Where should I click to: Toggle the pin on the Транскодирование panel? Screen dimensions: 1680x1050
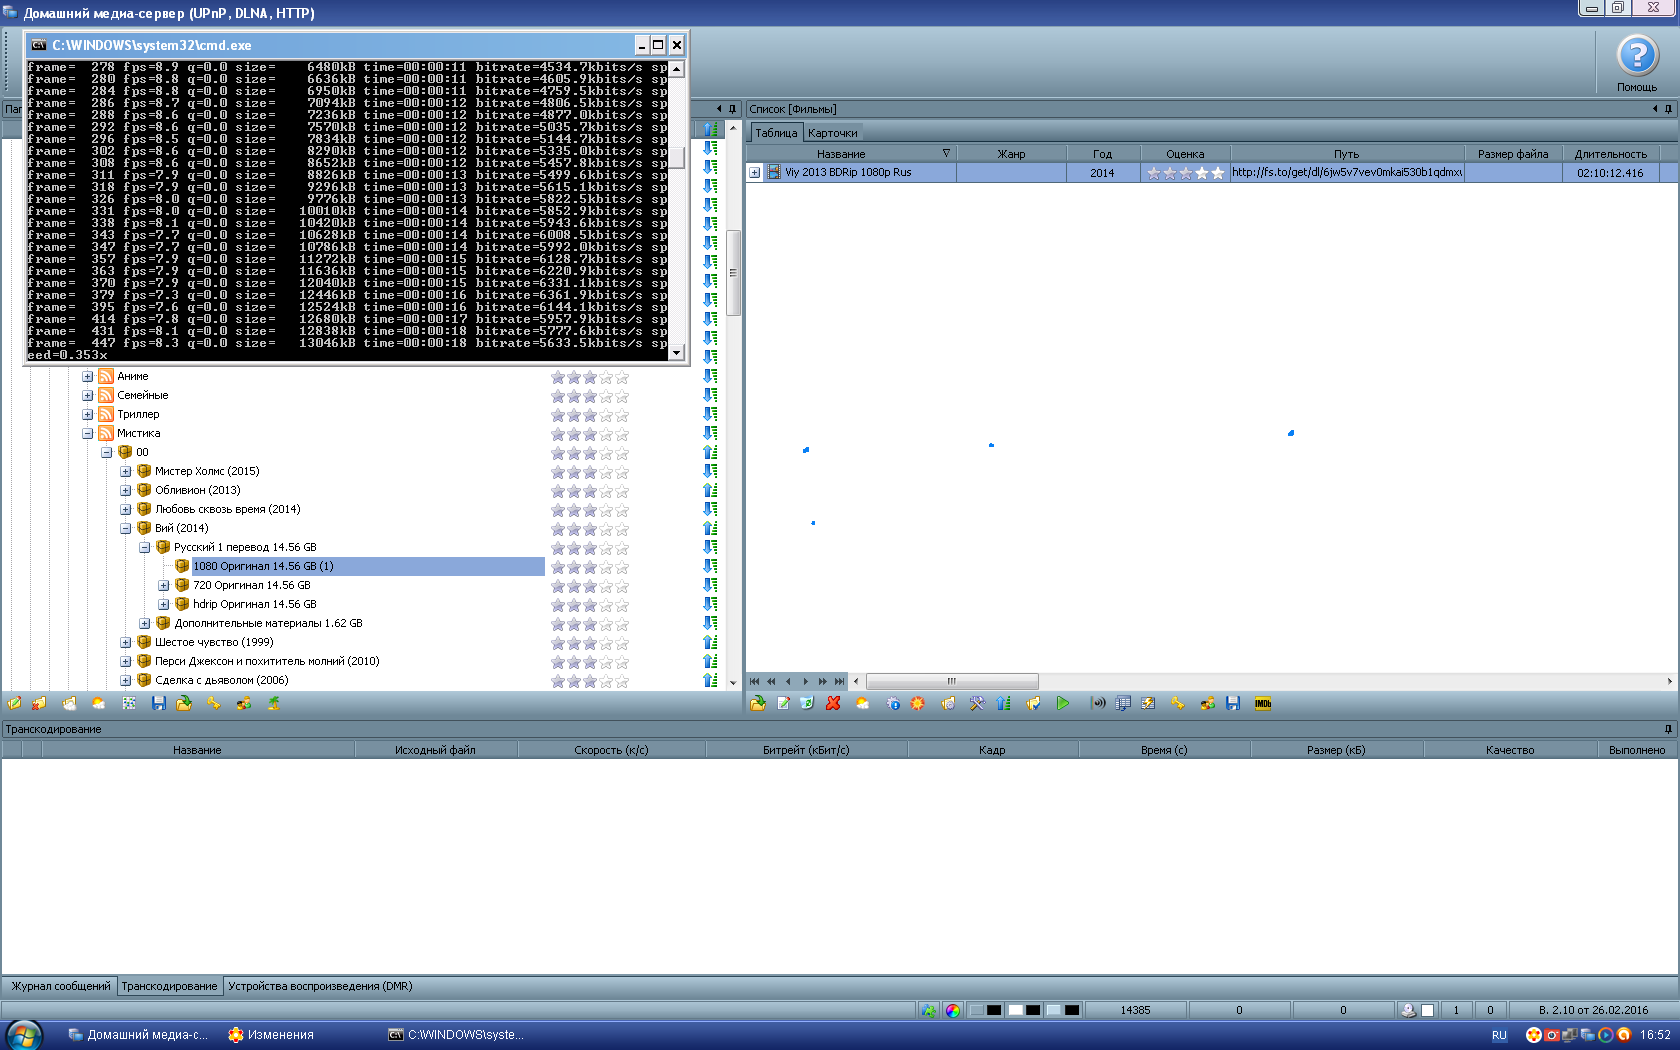1668,729
